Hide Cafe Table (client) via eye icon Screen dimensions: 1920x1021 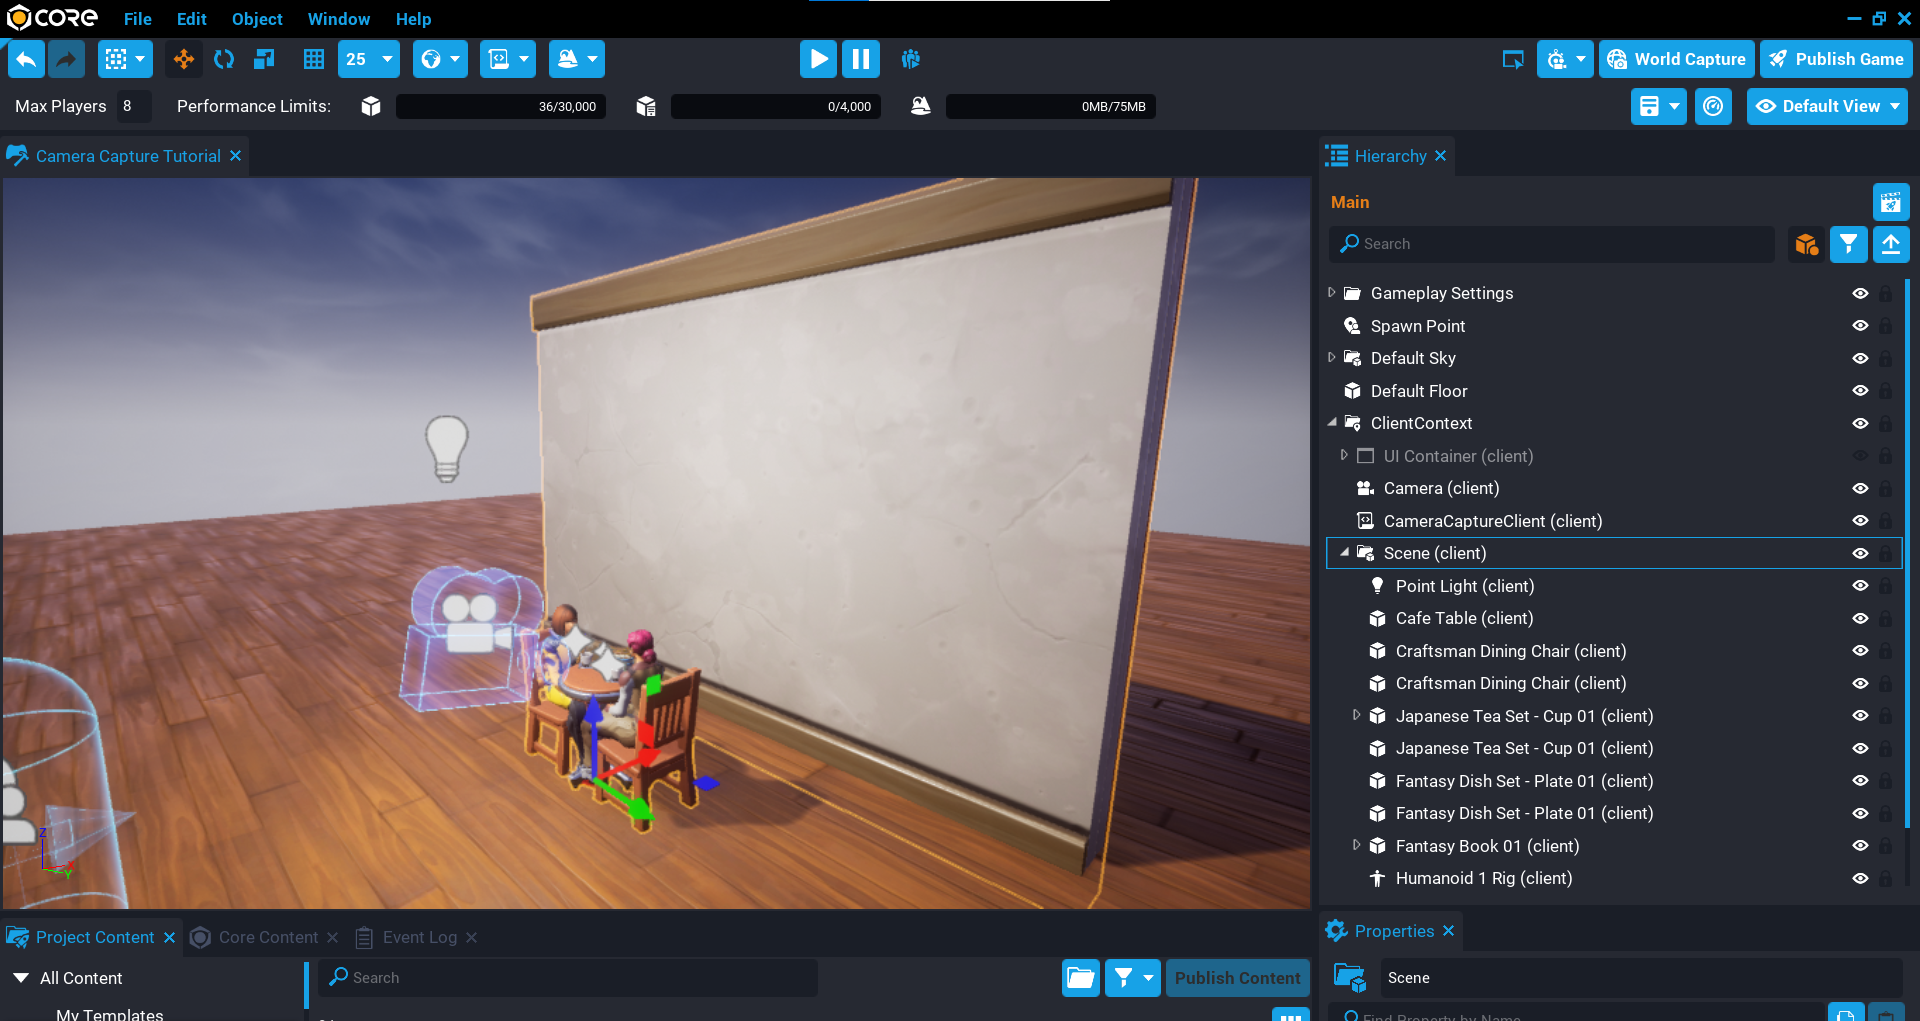[x=1860, y=619]
